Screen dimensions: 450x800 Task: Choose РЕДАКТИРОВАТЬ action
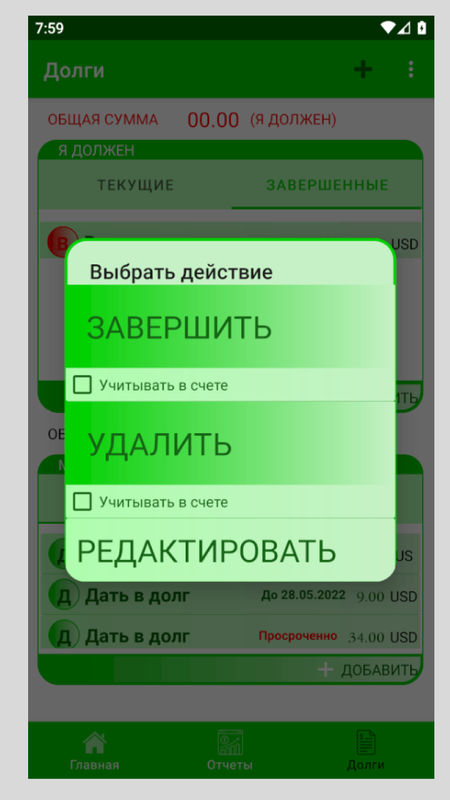click(230, 551)
